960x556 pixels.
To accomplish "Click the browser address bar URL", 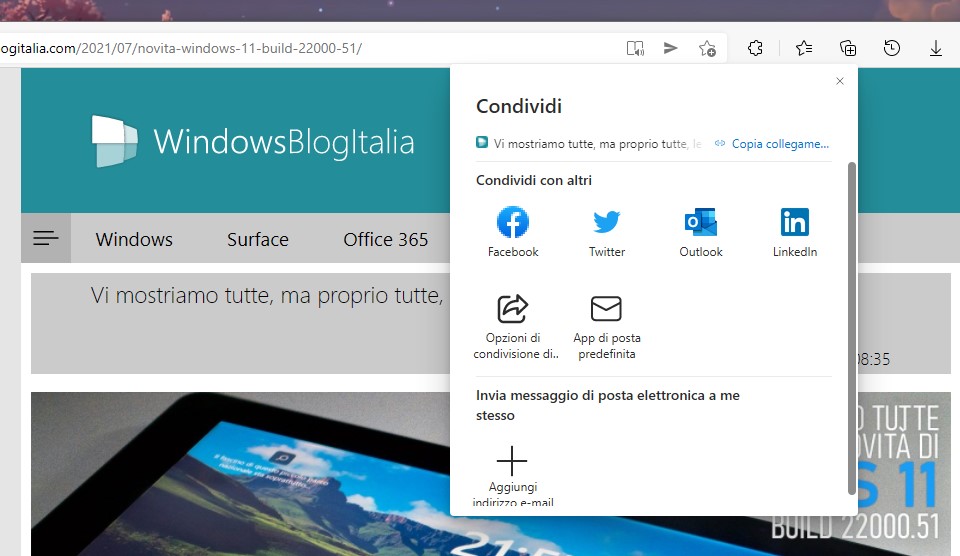I will [x=181, y=48].
